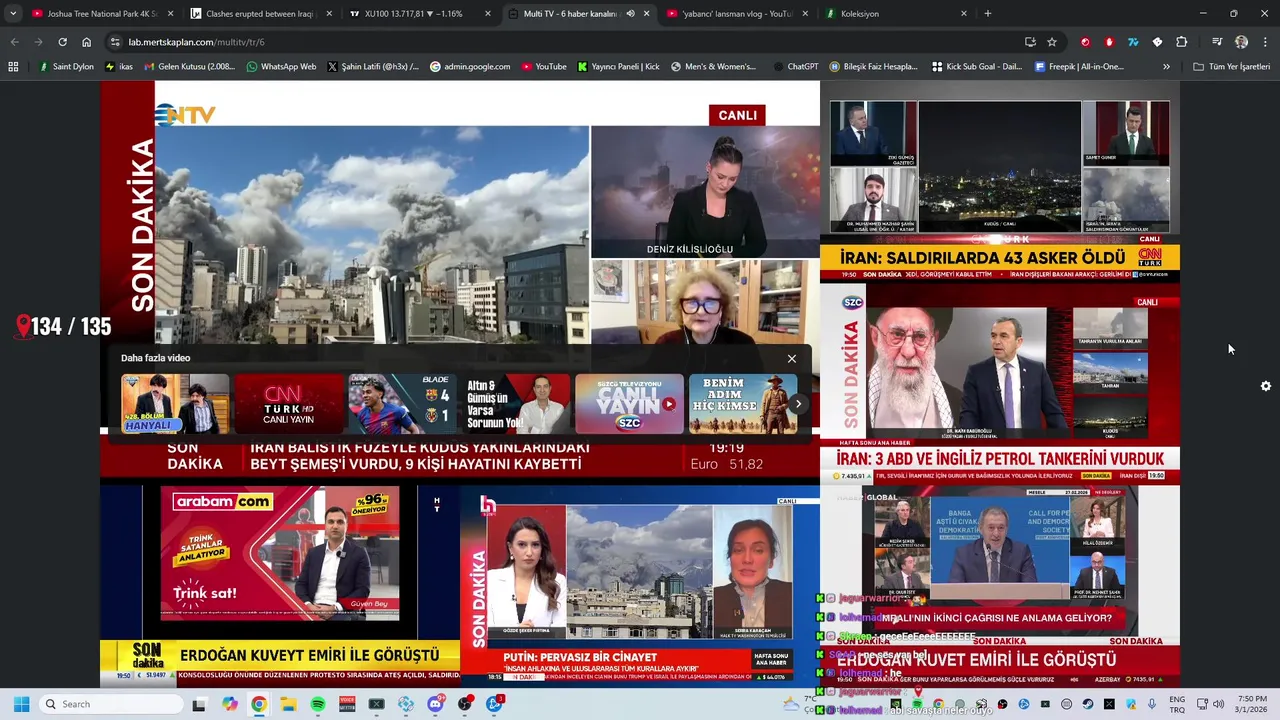Open the ChatGPT bookmark
The height and width of the screenshot is (720, 1280).
pos(795,67)
